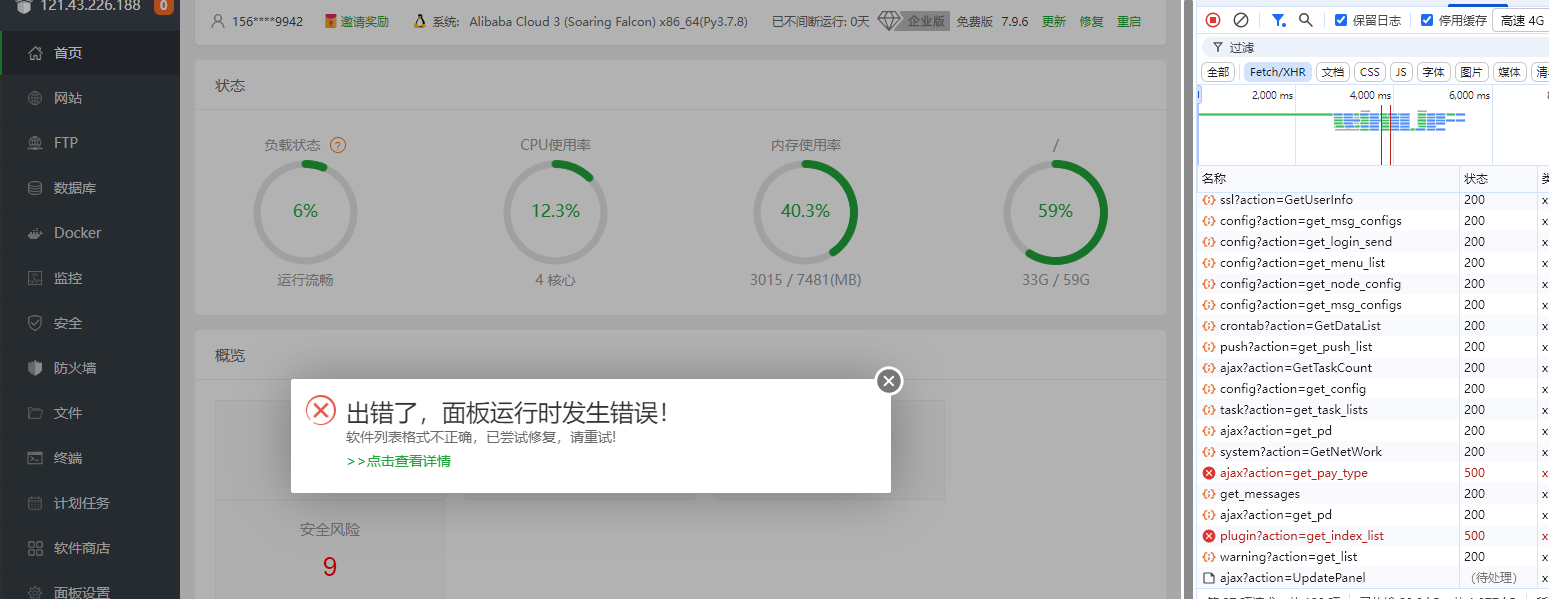Toggle the 保留日志 checkbox
The height and width of the screenshot is (599, 1549).
coord(1341,20)
